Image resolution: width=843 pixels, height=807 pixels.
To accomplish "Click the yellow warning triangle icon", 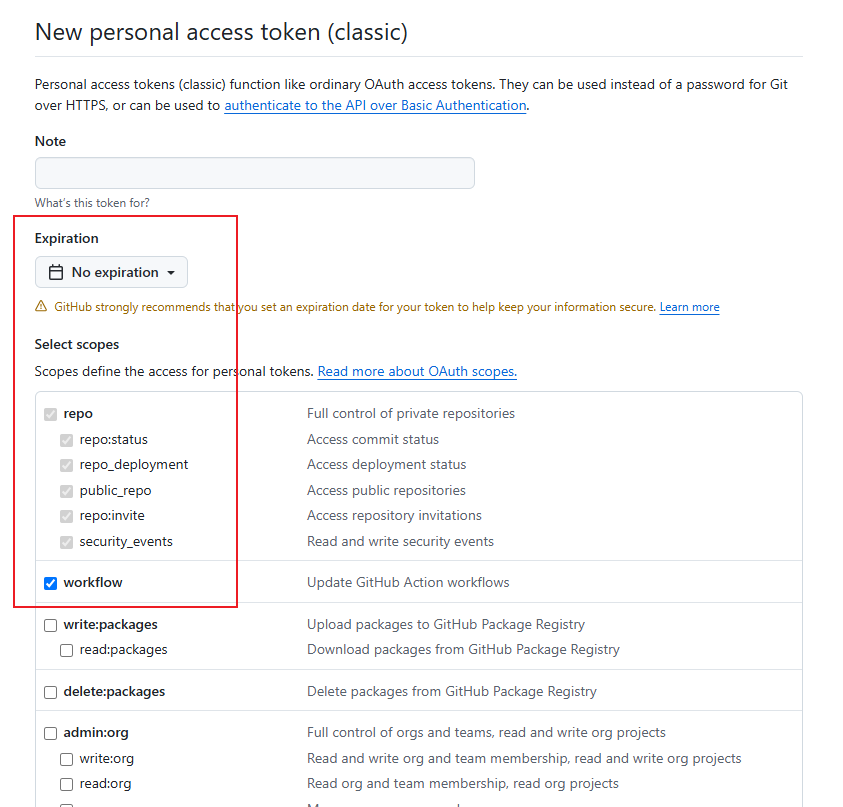I will coord(41,307).
